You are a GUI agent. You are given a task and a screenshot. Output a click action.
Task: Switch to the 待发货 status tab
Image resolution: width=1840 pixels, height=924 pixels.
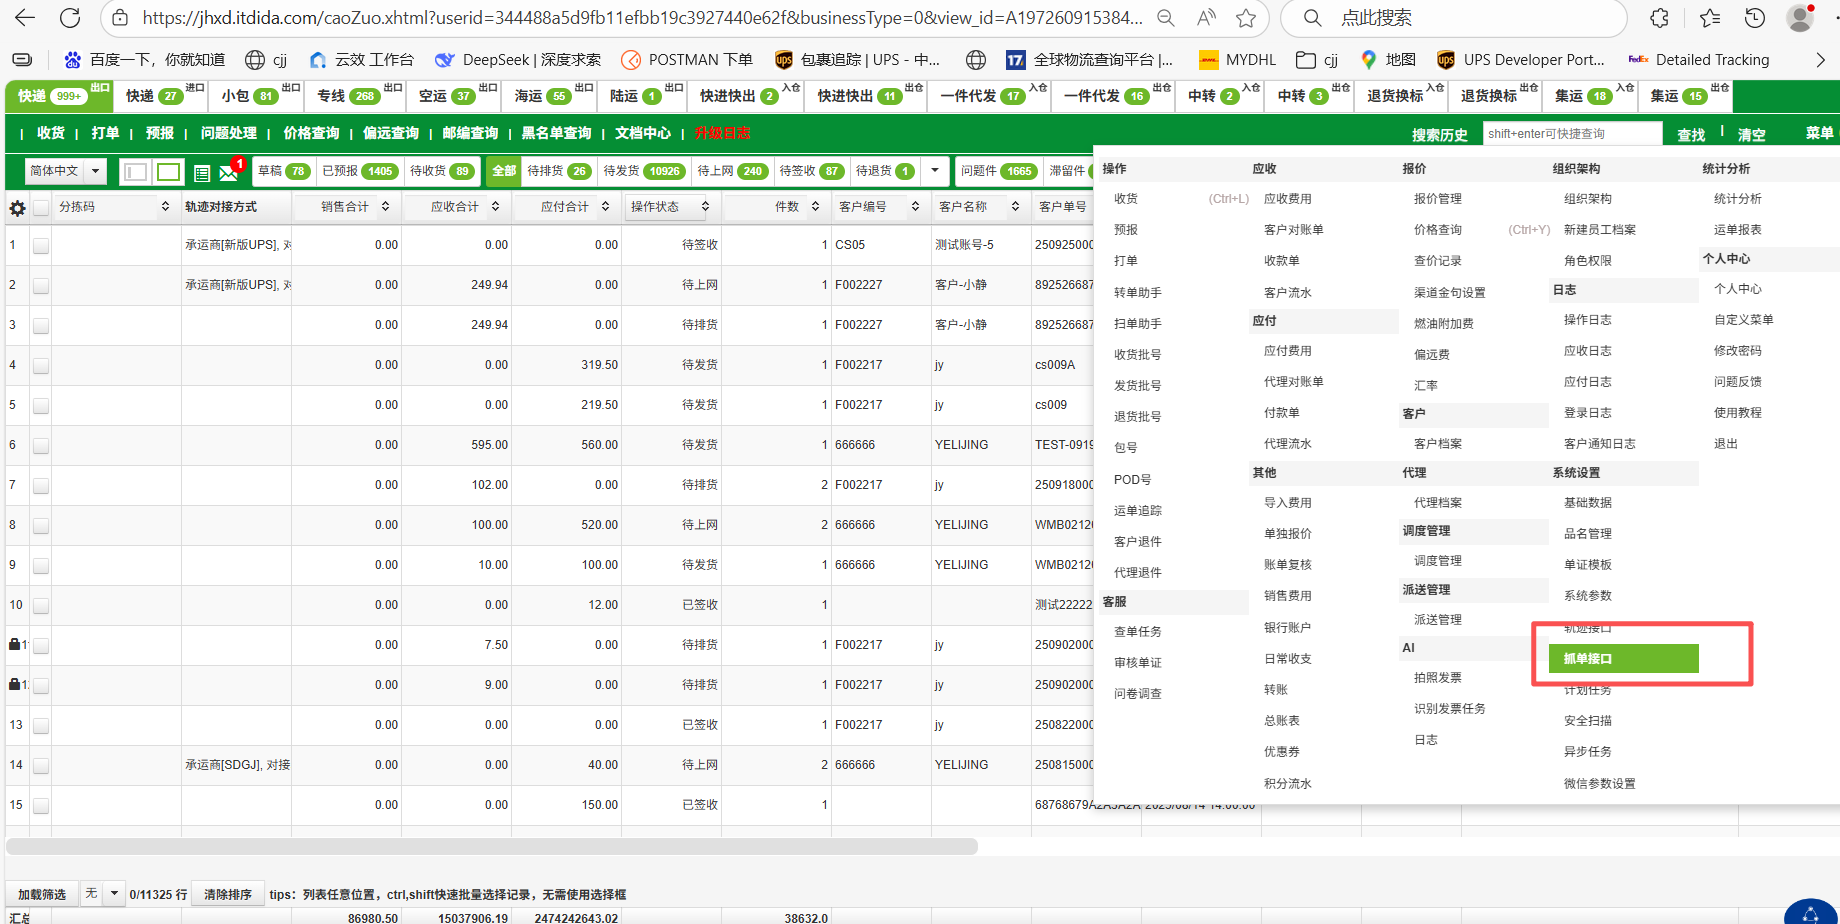pyautogui.click(x=643, y=171)
